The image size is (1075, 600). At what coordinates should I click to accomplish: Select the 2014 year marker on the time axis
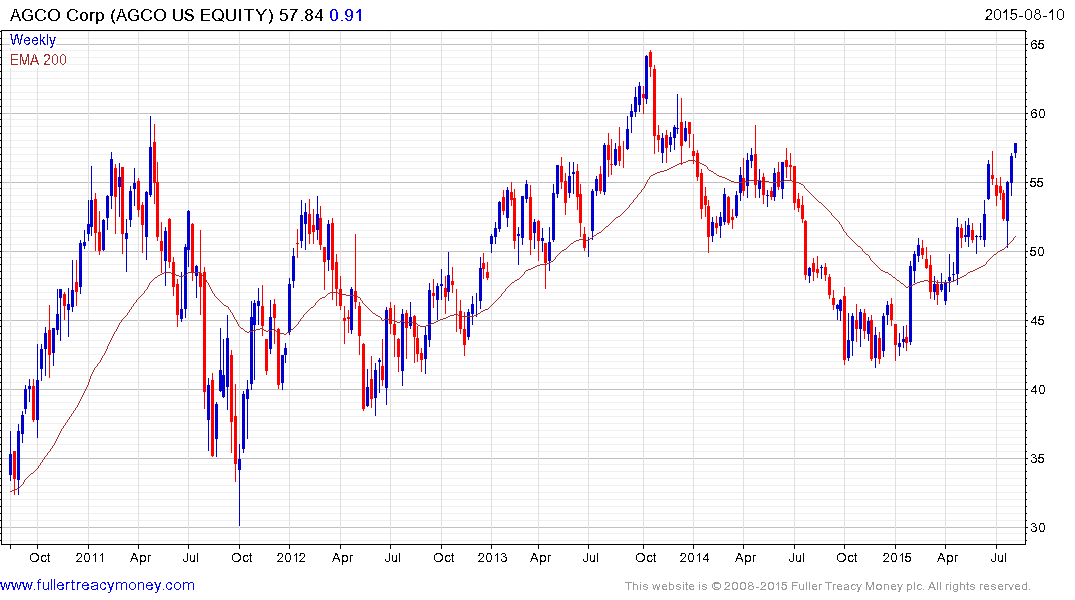pyautogui.click(x=695, y=557)
